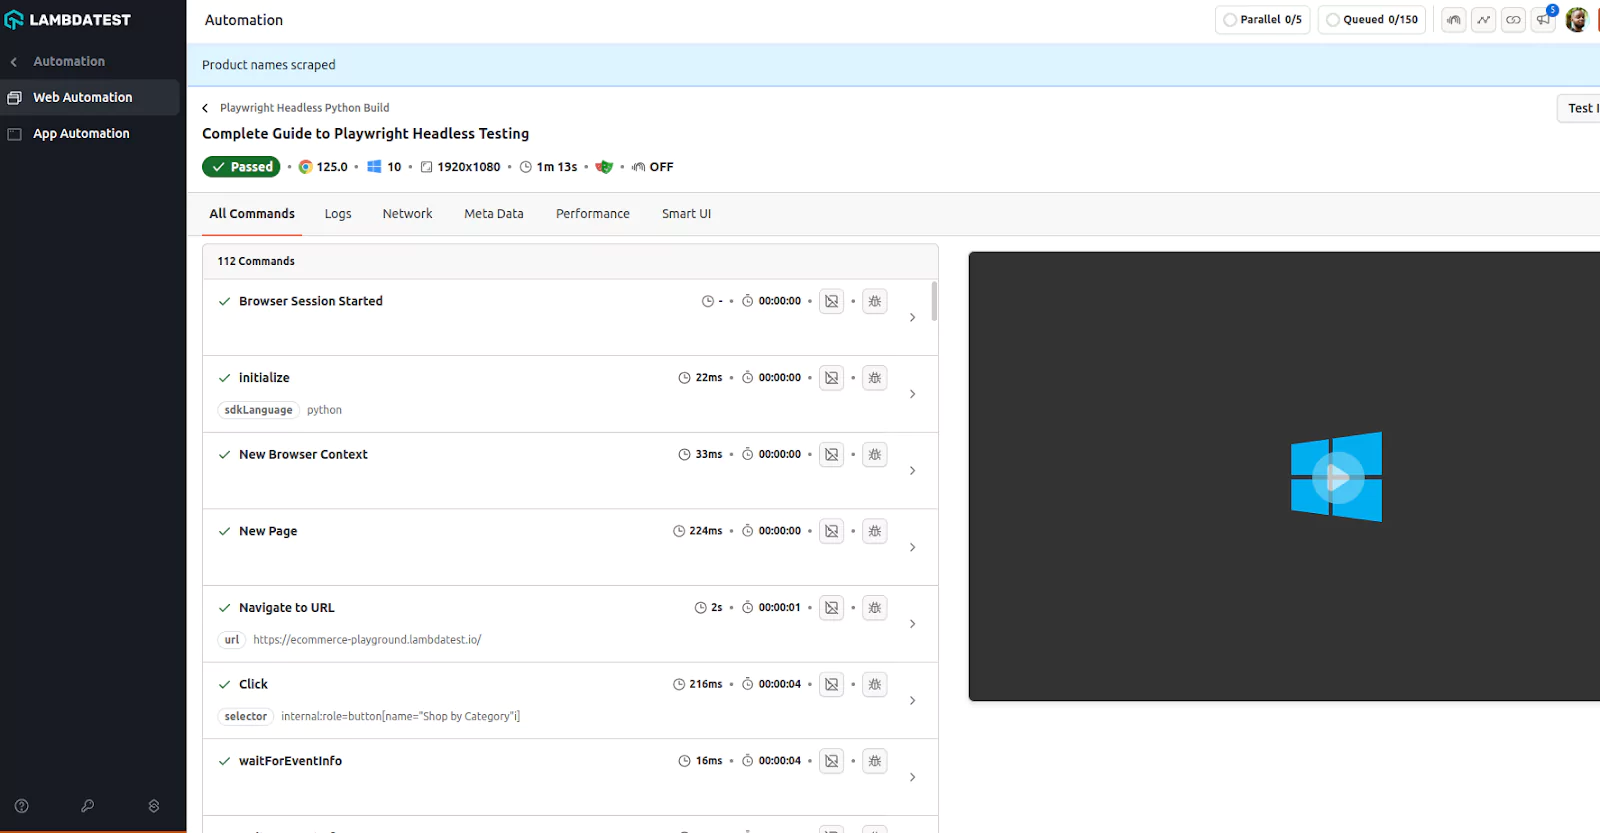Click the Product names scraped banner
This screenshot has width=1600, height=833.
pyautogui.click(x=893, y=65)
